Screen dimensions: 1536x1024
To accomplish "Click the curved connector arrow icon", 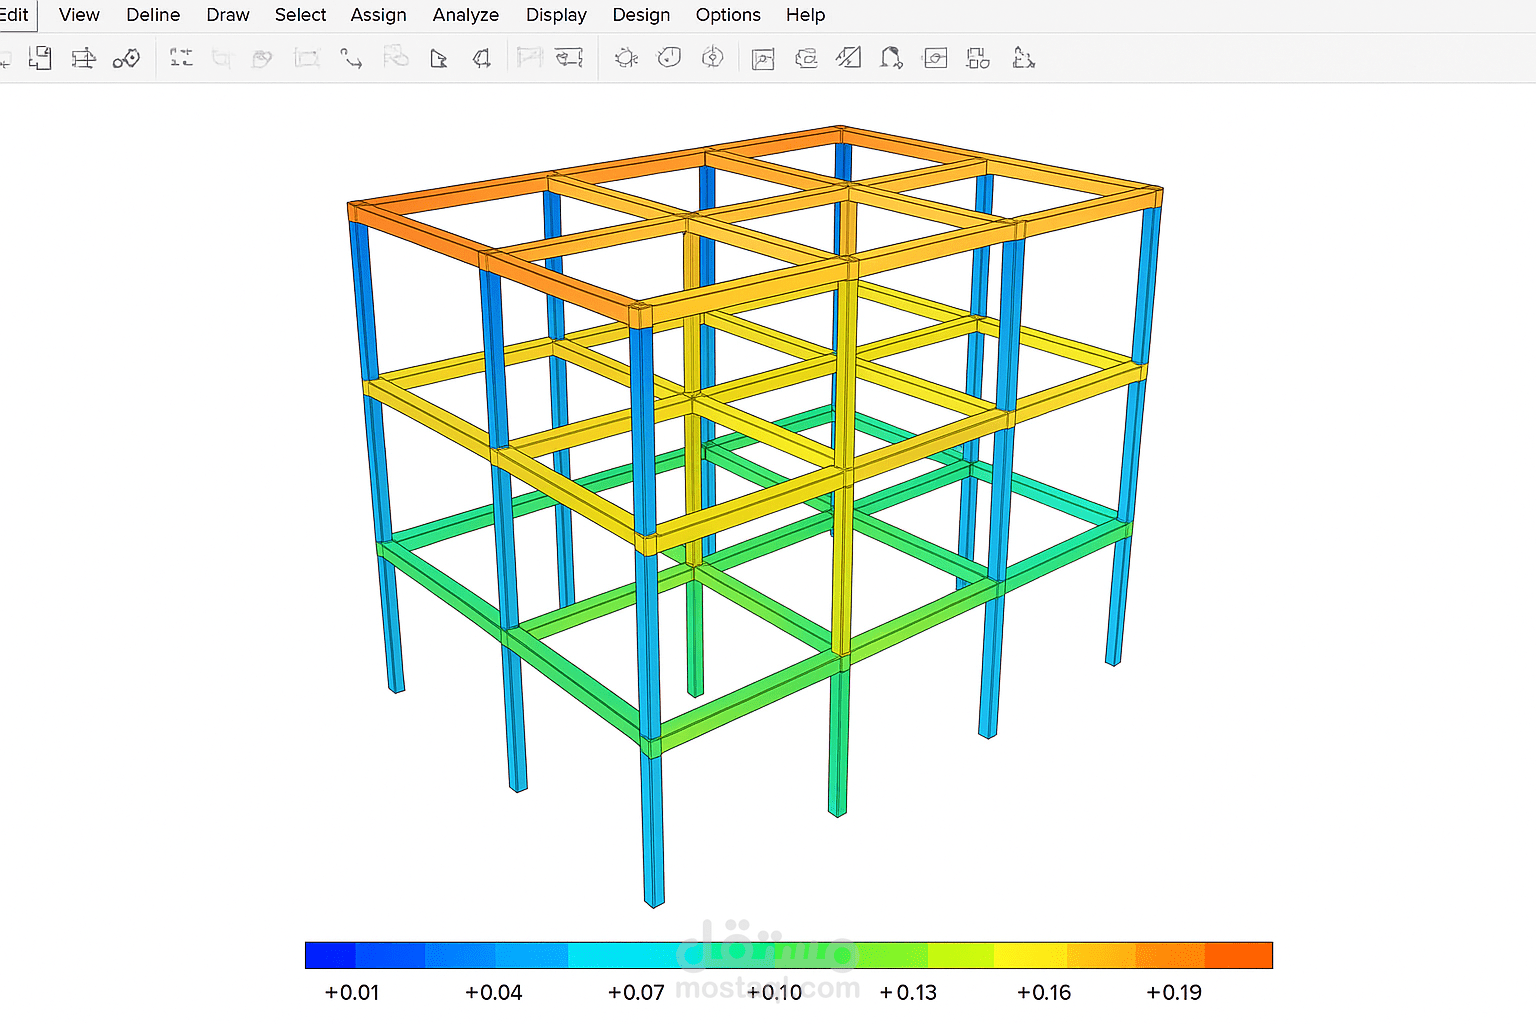I will [x=351, y=59].
